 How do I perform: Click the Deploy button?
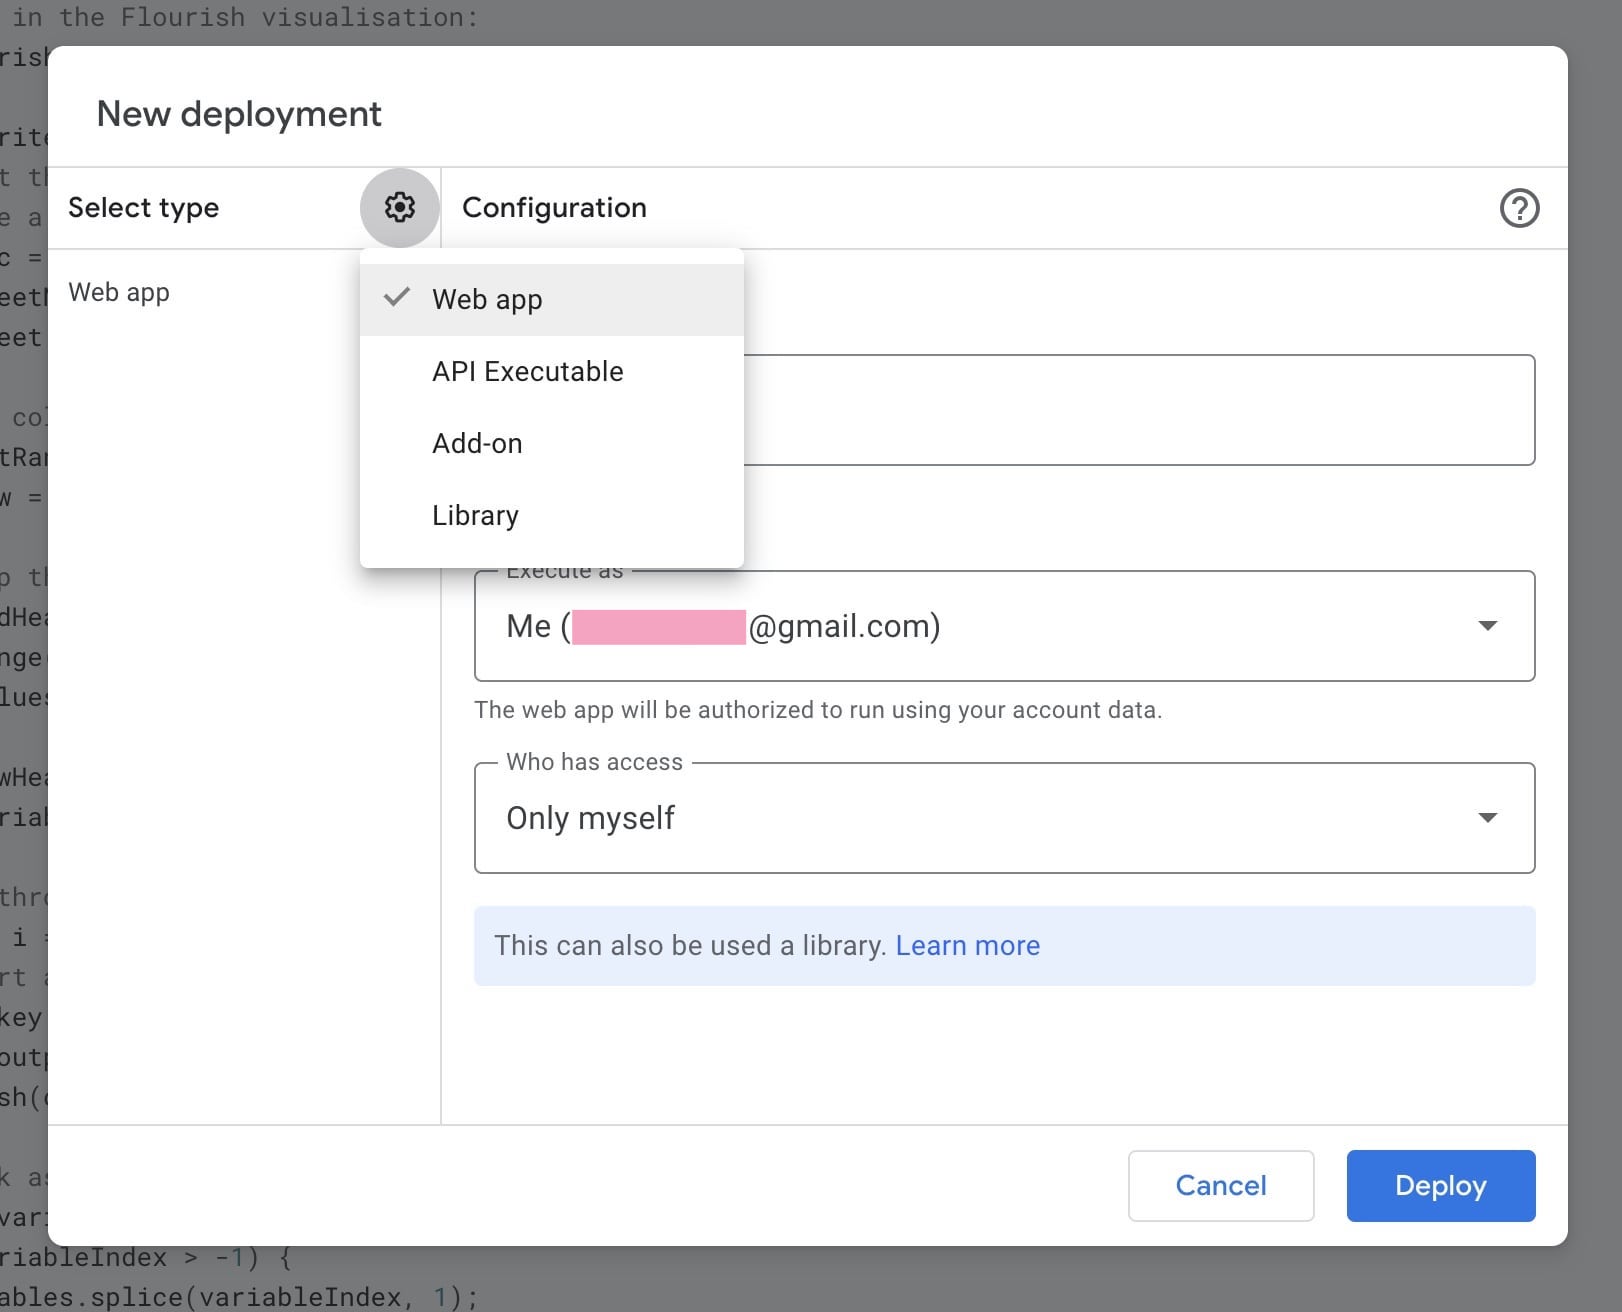1440,1185
